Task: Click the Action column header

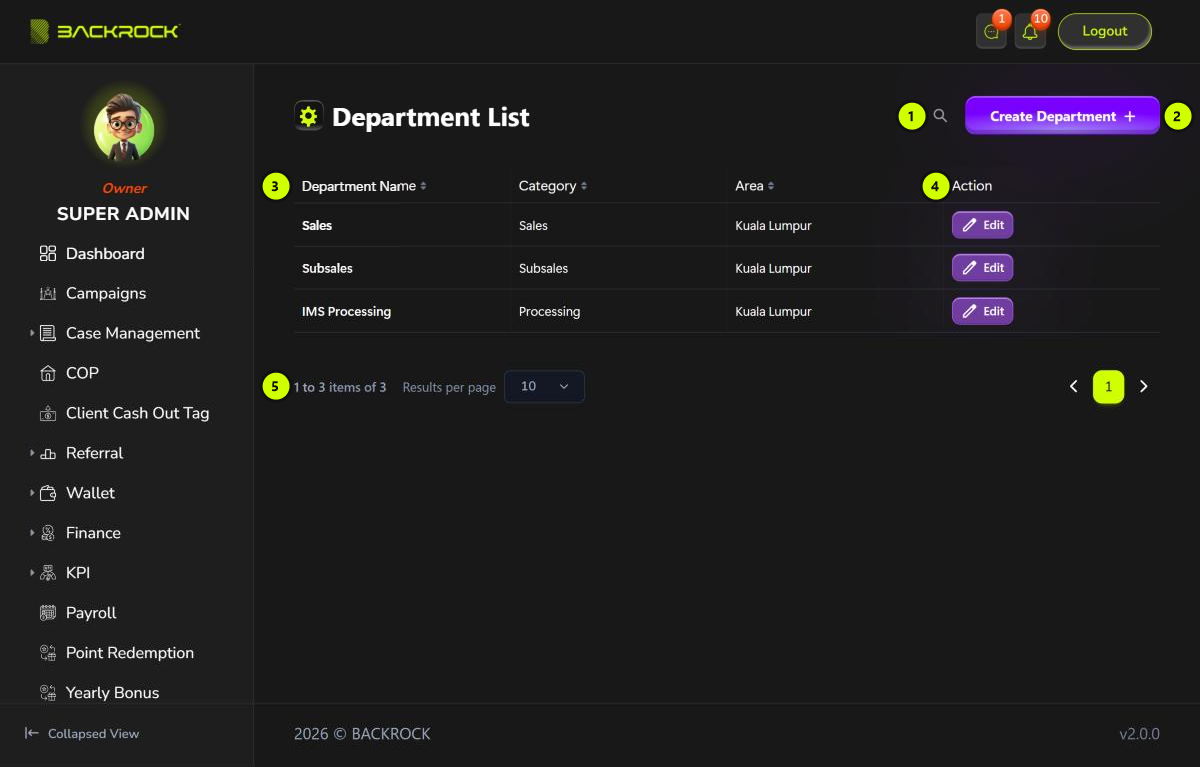Action: point(972,186)
